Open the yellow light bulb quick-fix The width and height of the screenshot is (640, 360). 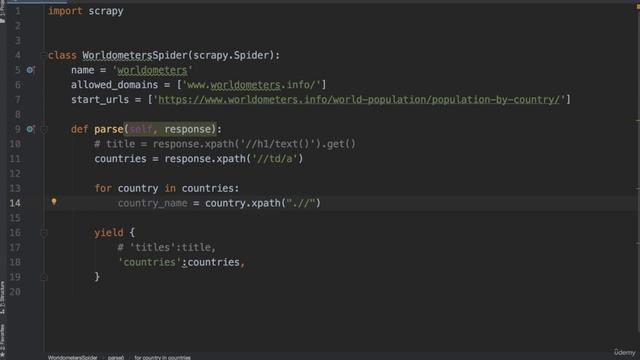[54, 202]
